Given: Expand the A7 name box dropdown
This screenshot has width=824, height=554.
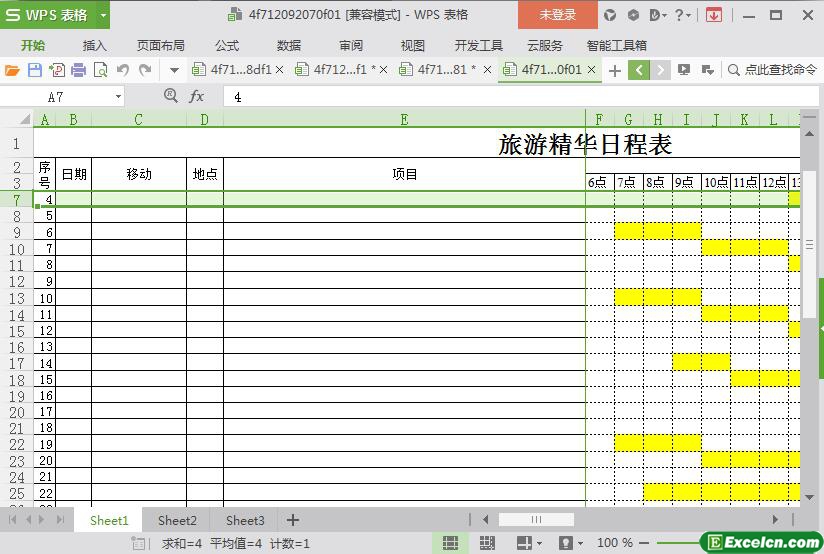Looking at the screenshot, I should click(x=118, y=97).
